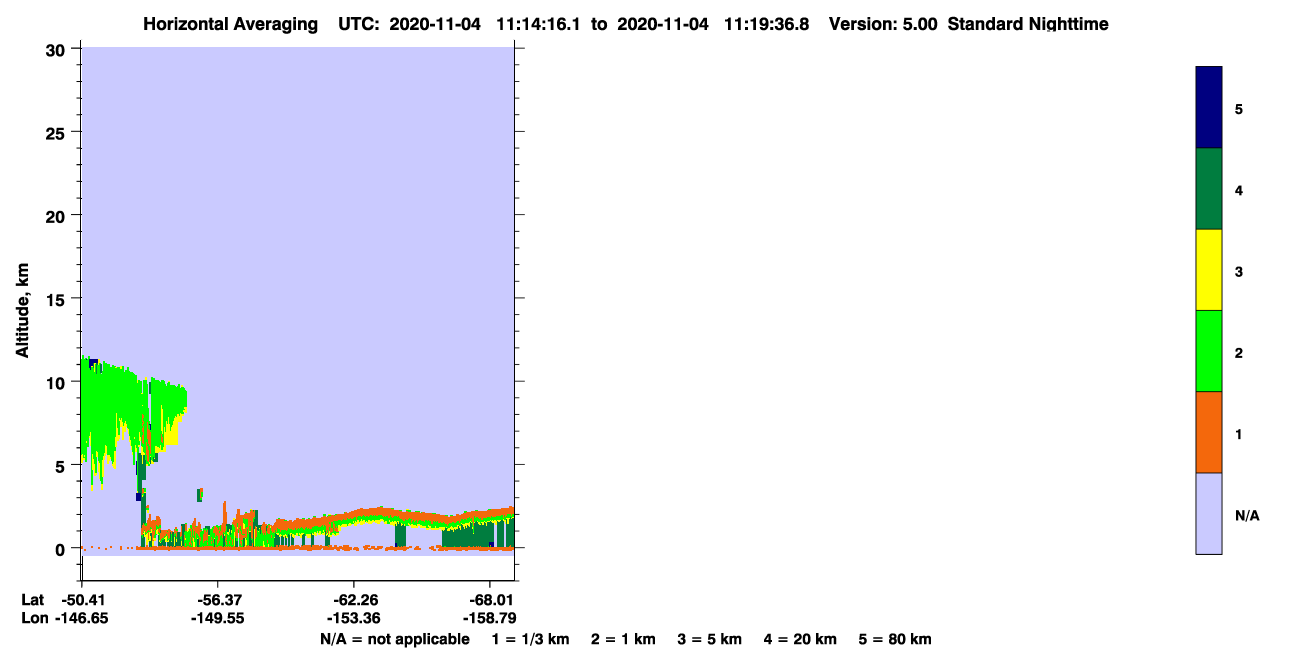This screenshot has width=1300, height=667.
Task: Click the longitude value -158.79
Action: [x=490, y=618]
